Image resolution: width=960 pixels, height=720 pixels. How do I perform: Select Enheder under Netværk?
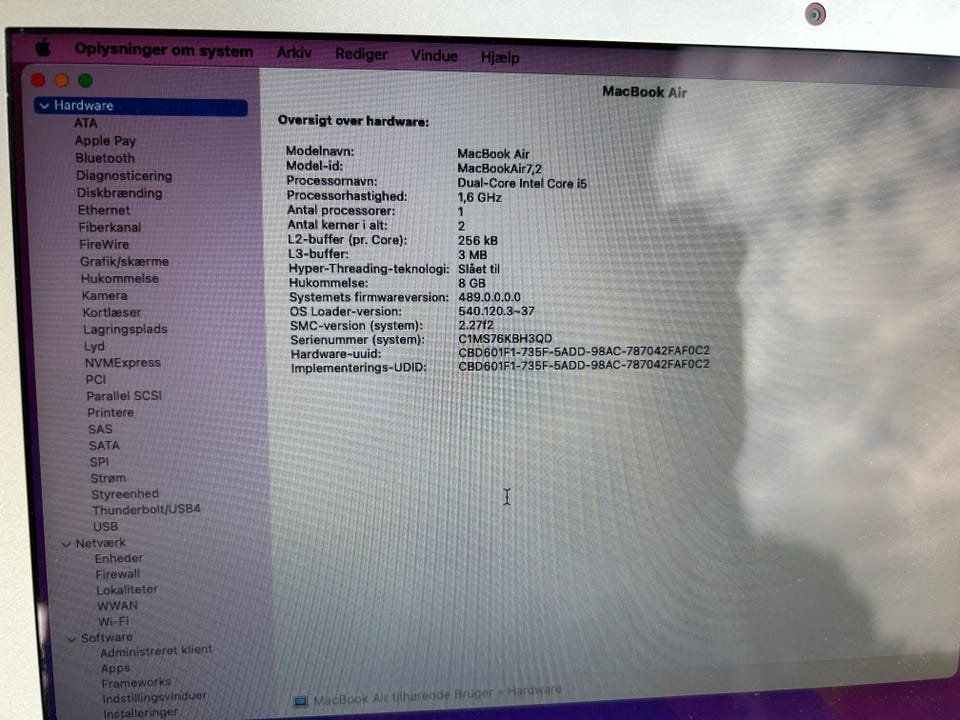pyautogui.click(x=119, y=558)
